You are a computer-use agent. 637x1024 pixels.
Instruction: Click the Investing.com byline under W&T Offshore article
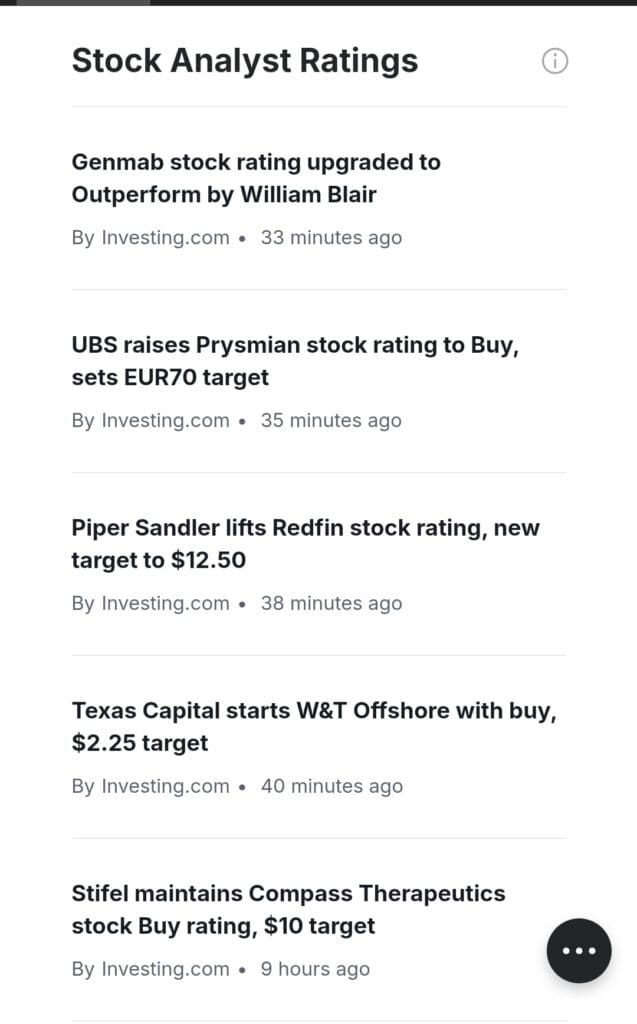coord(151,787)
